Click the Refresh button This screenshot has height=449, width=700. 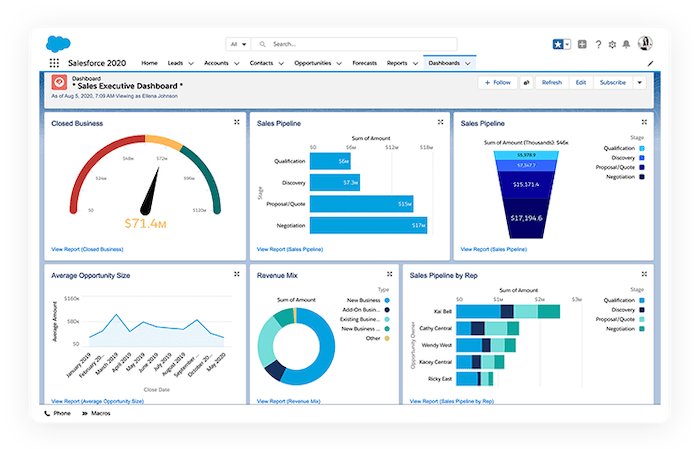pos(552,83)
